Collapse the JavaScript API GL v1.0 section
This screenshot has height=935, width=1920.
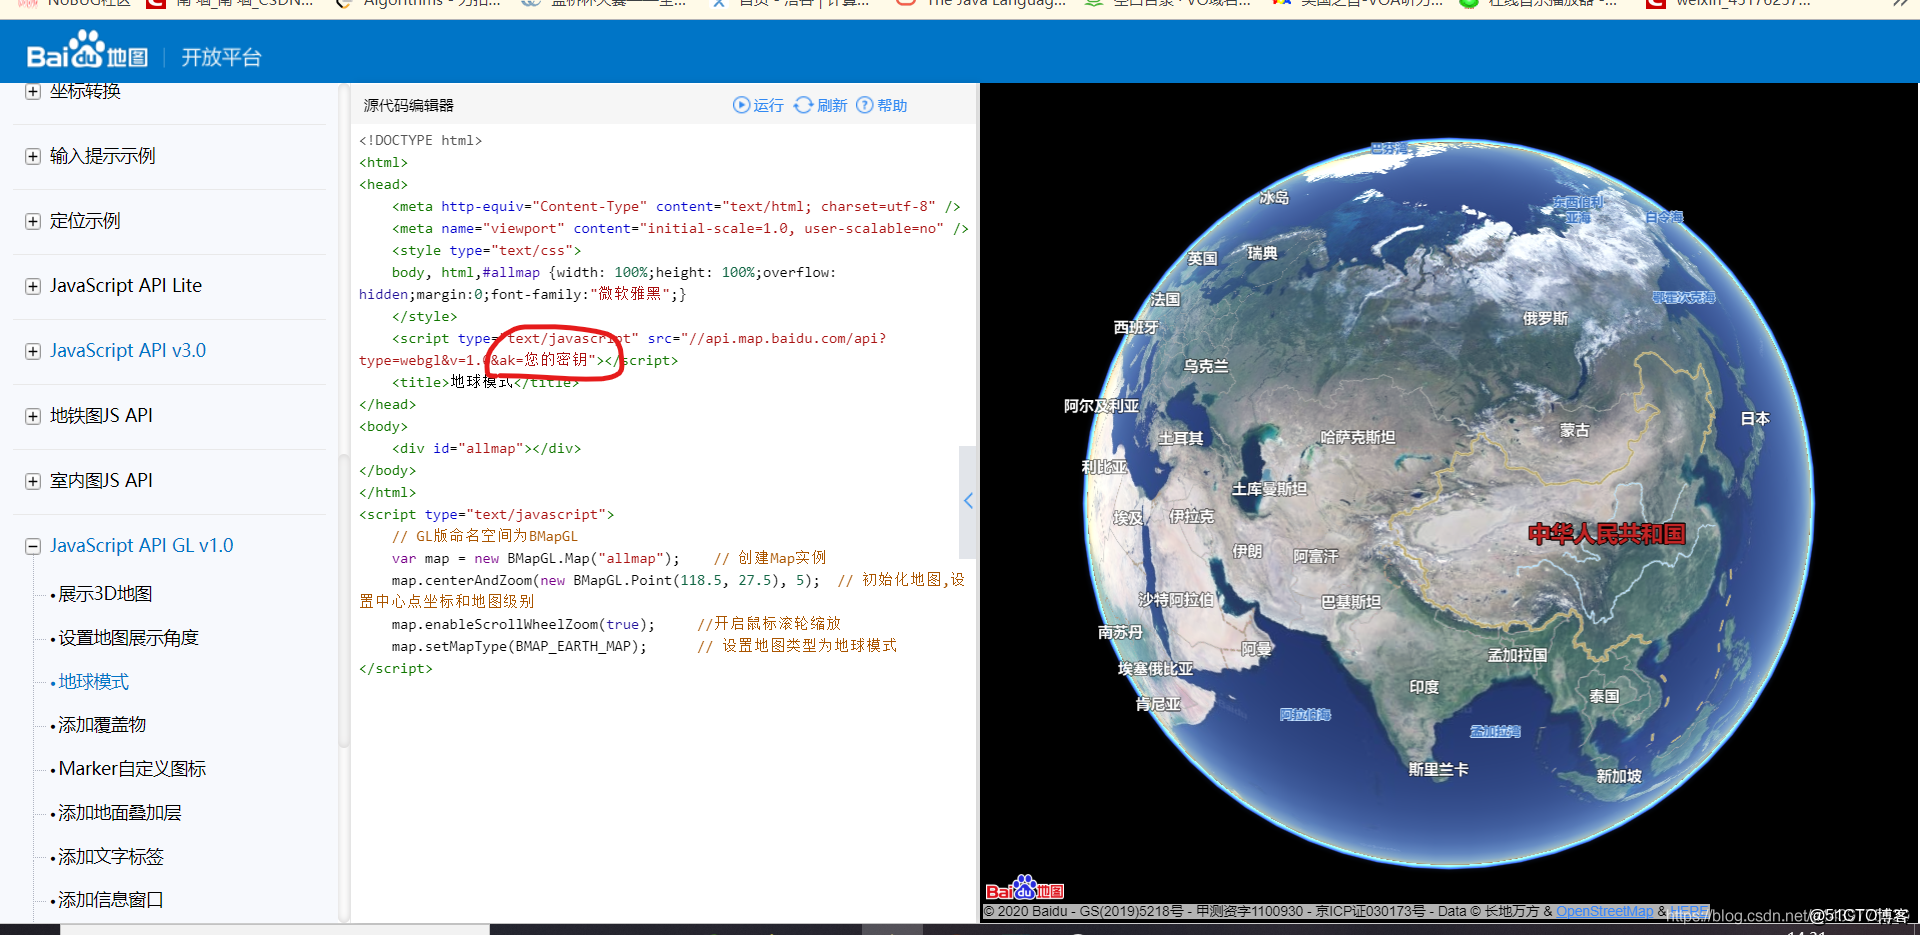pos(33,547)
